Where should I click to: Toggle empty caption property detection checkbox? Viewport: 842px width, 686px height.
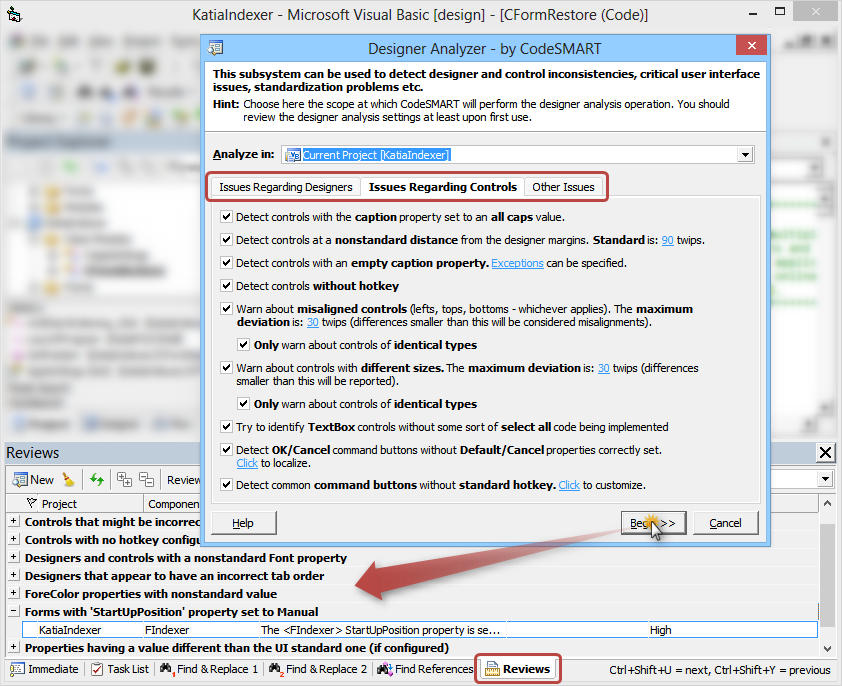click(x=227, y=263)
